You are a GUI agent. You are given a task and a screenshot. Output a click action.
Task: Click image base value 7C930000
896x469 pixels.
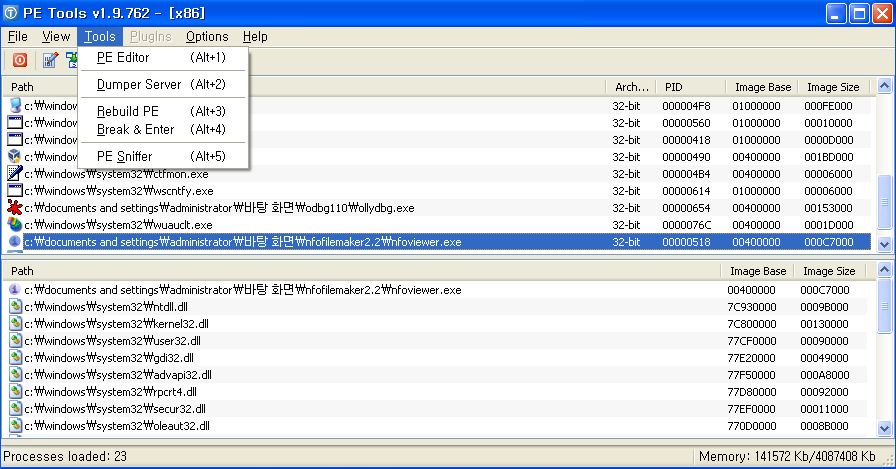[x=751, y=307]
